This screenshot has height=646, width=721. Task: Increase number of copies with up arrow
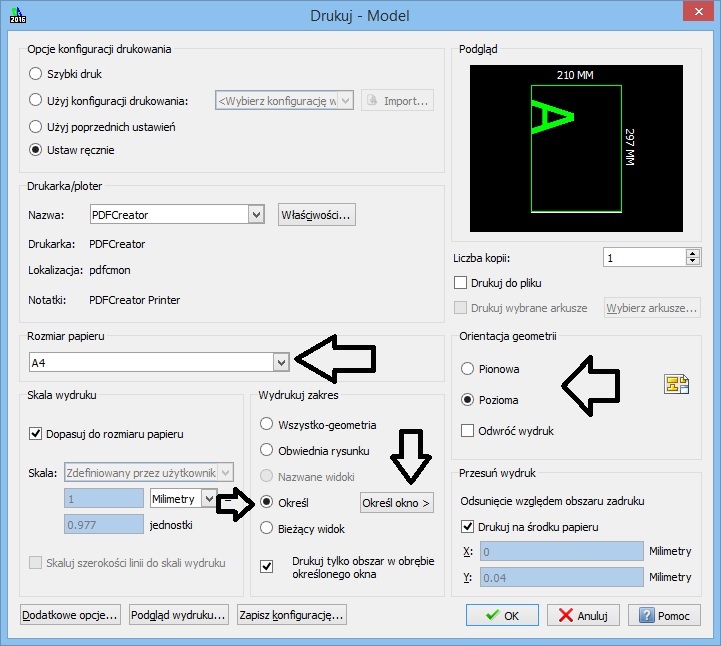pyautogui.click(x=692, y=253)
